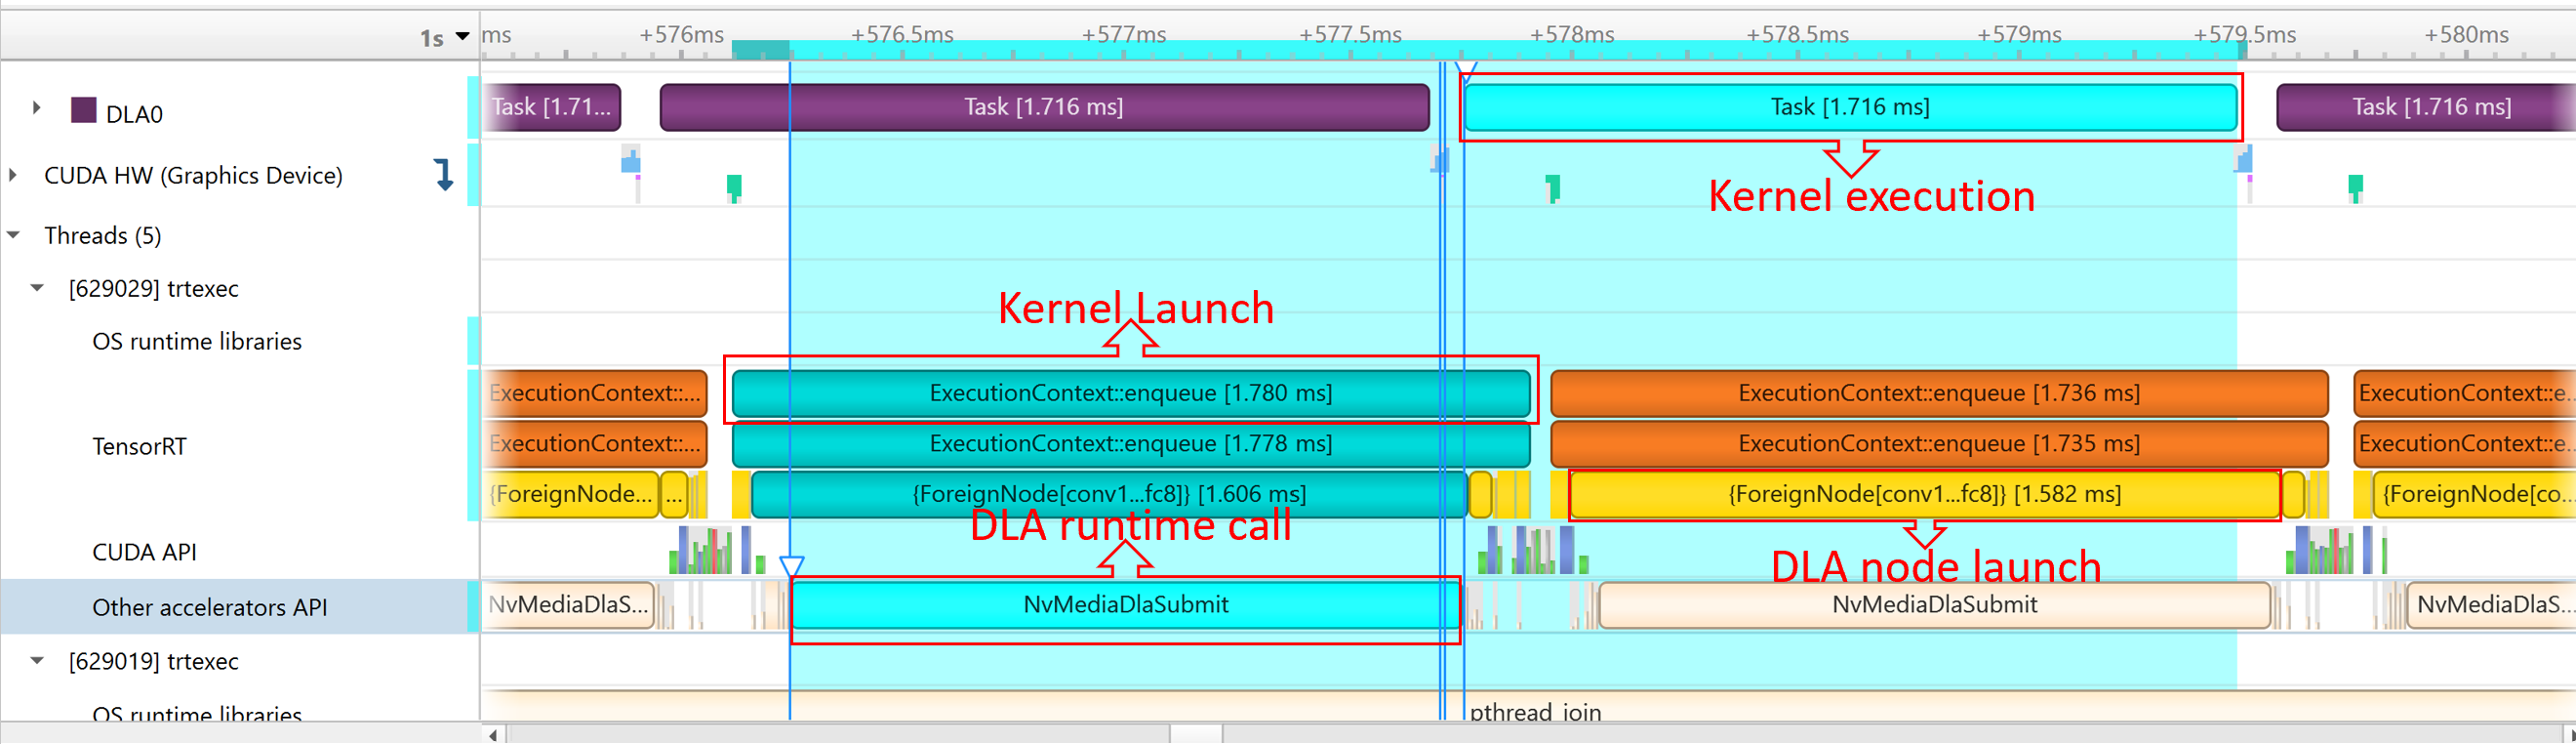Click the scrollbar left arrow button
The width and height of the screenshot is (2576, 744).
493,735
